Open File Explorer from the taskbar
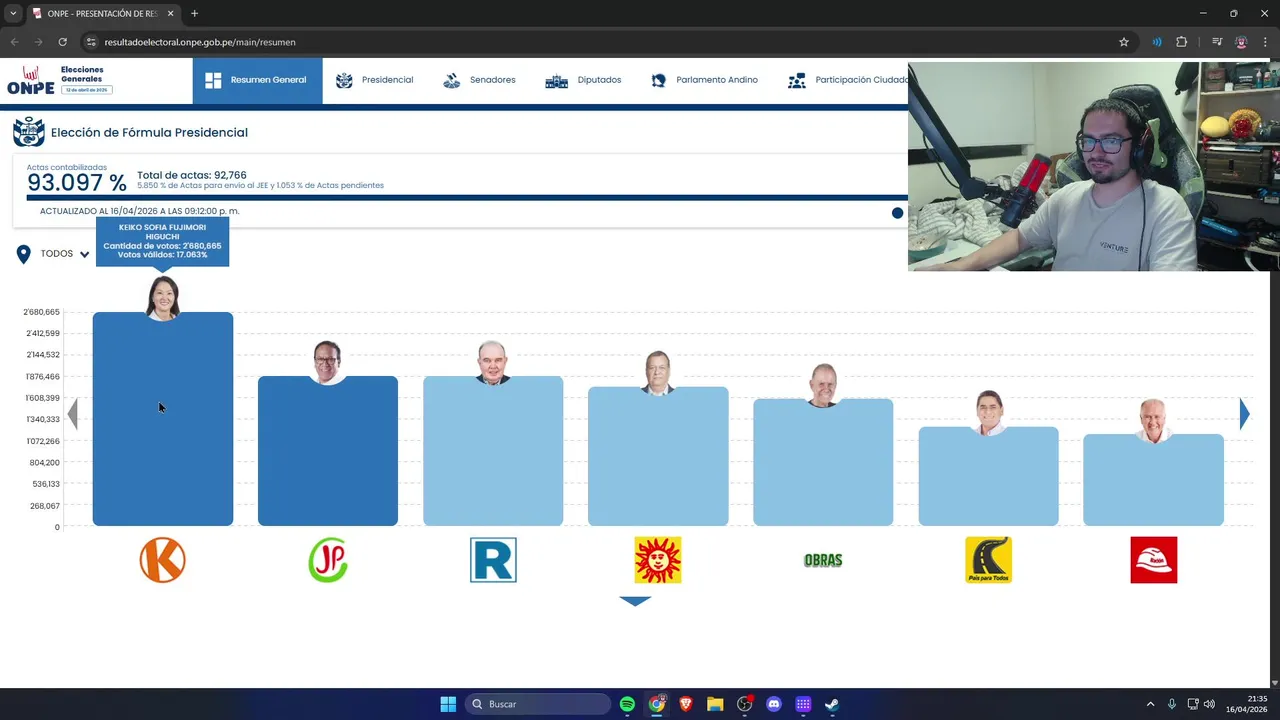This screenshot has height=720, width=1280. [x=715, y=704]
